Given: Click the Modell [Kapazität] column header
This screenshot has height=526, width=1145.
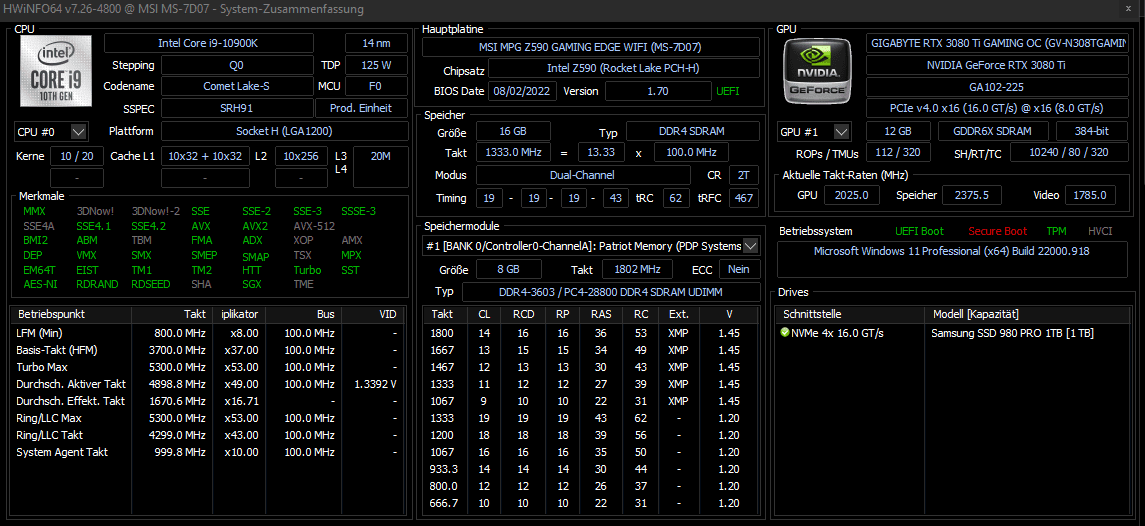Looking at the screenshot, I should pyautogui.click(x=1029, y=314).
